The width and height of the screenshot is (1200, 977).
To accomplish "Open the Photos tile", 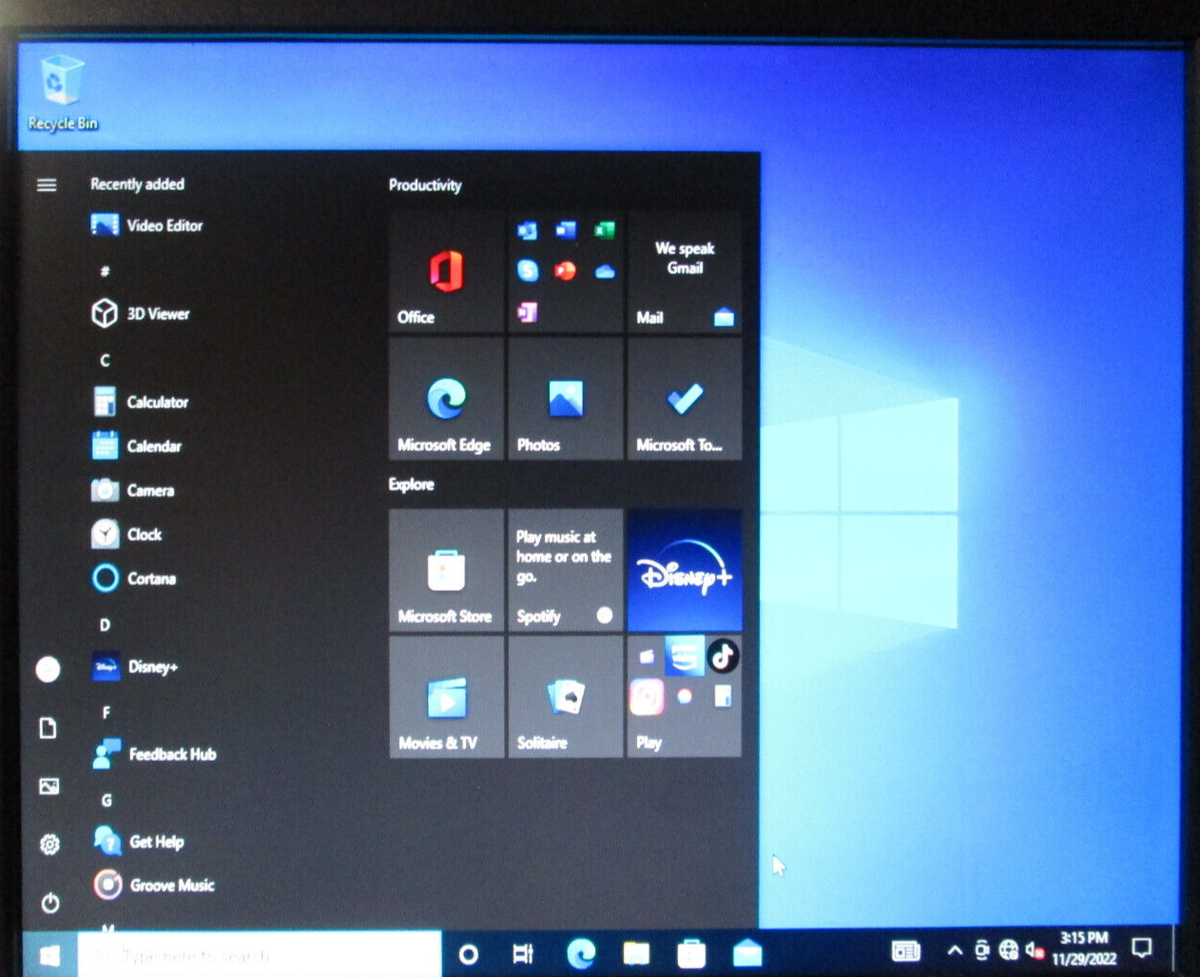I will click(566, 399).
